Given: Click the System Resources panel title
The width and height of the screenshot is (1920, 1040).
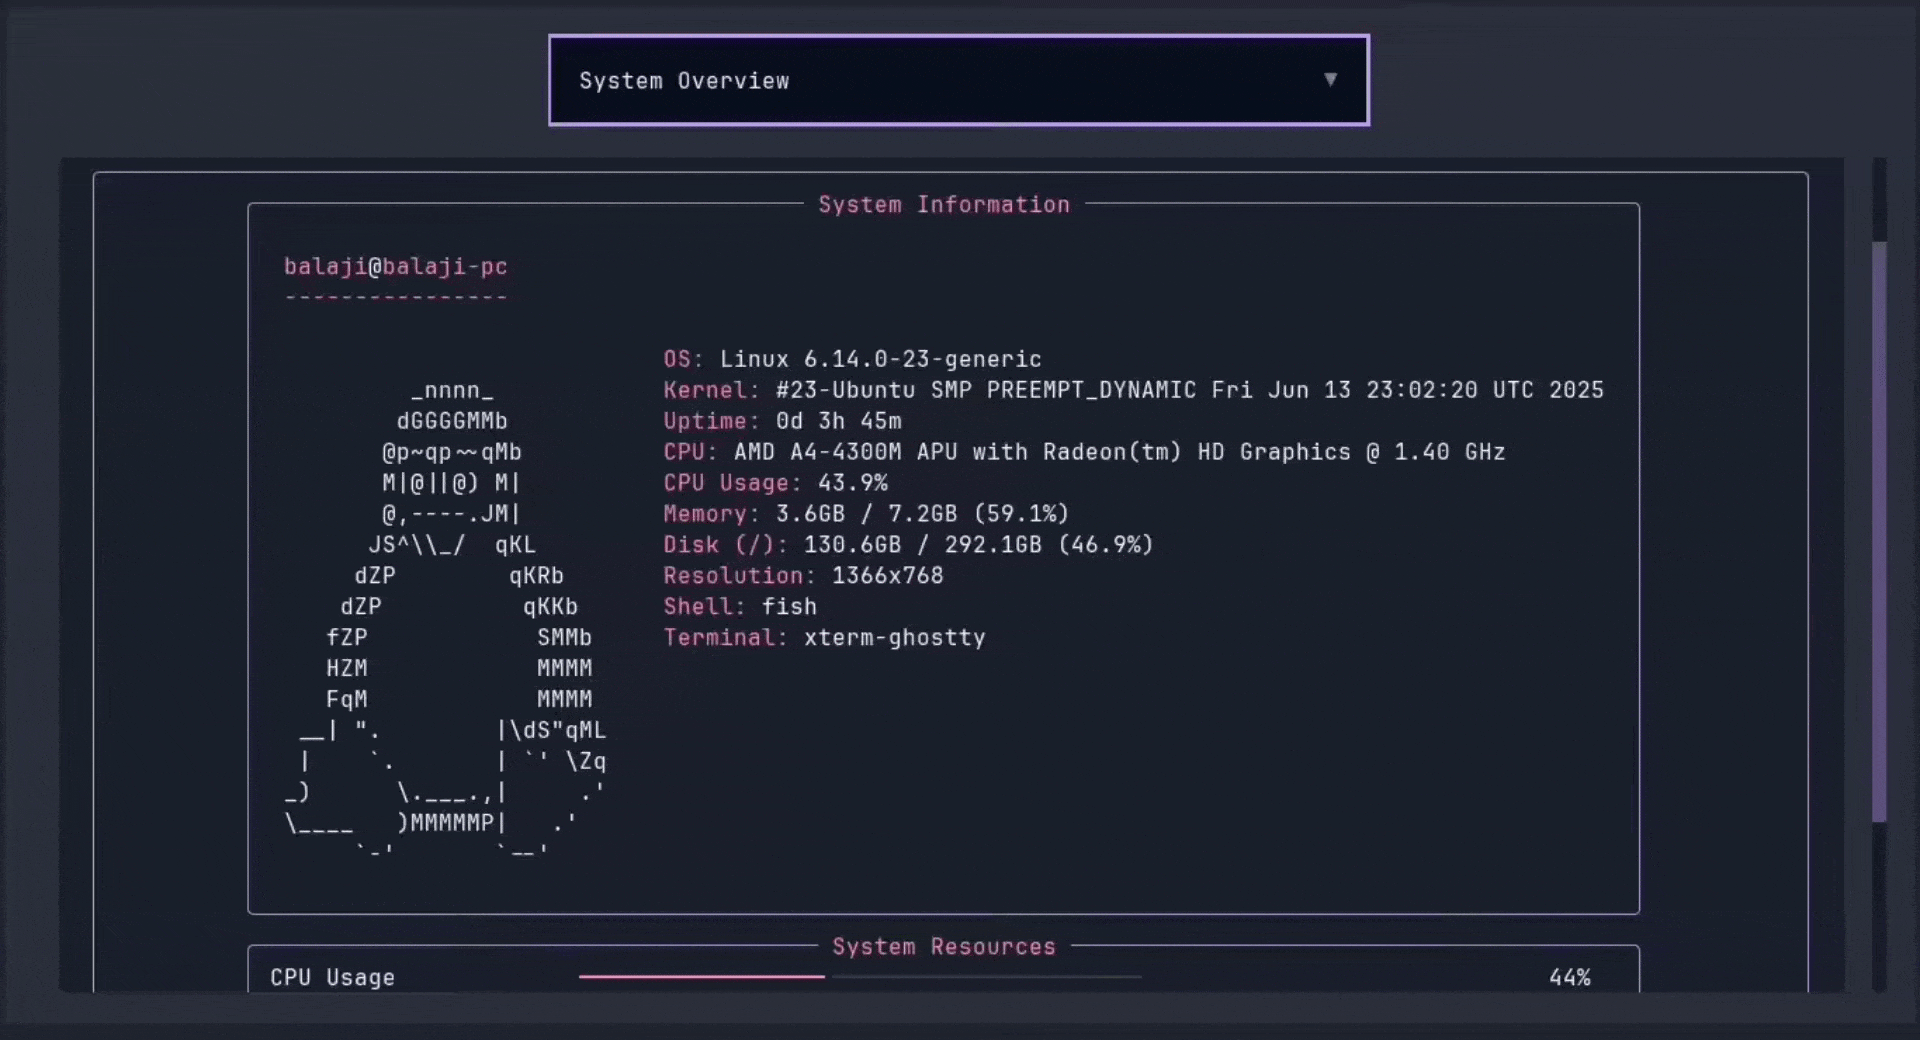Looking at the screenshot, I should (944, 946).
